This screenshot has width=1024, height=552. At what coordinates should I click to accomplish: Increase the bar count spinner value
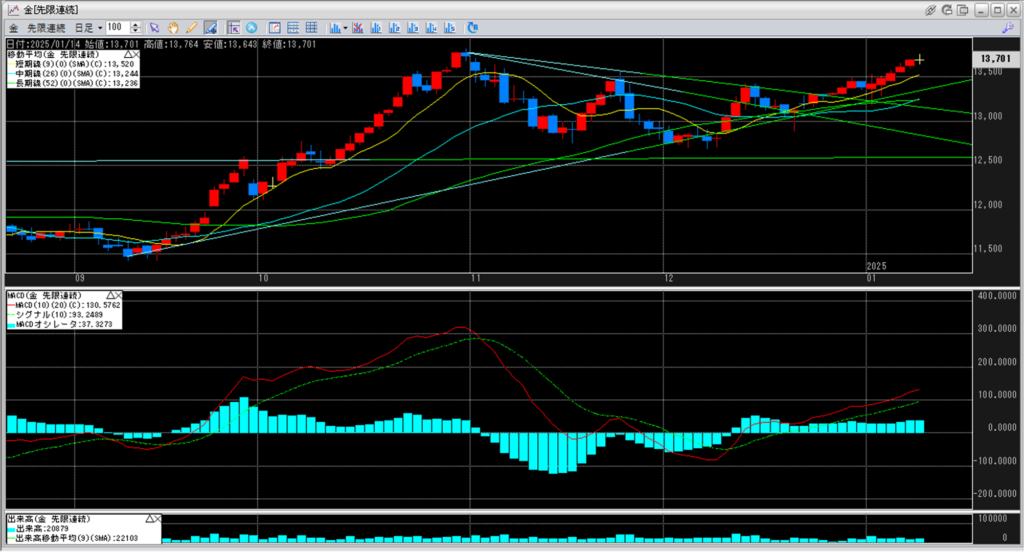[x=135, y=25]
